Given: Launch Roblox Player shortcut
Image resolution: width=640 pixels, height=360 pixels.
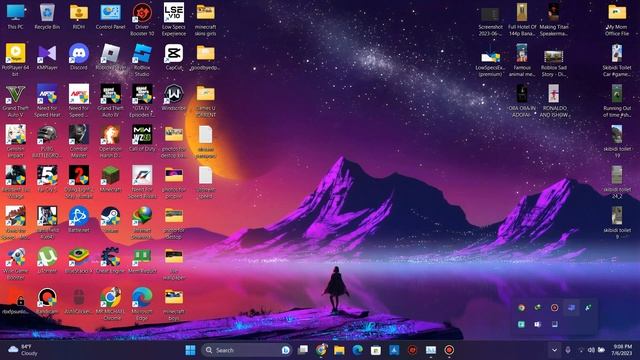Looking at the screenshot, I should coord(110,57).
